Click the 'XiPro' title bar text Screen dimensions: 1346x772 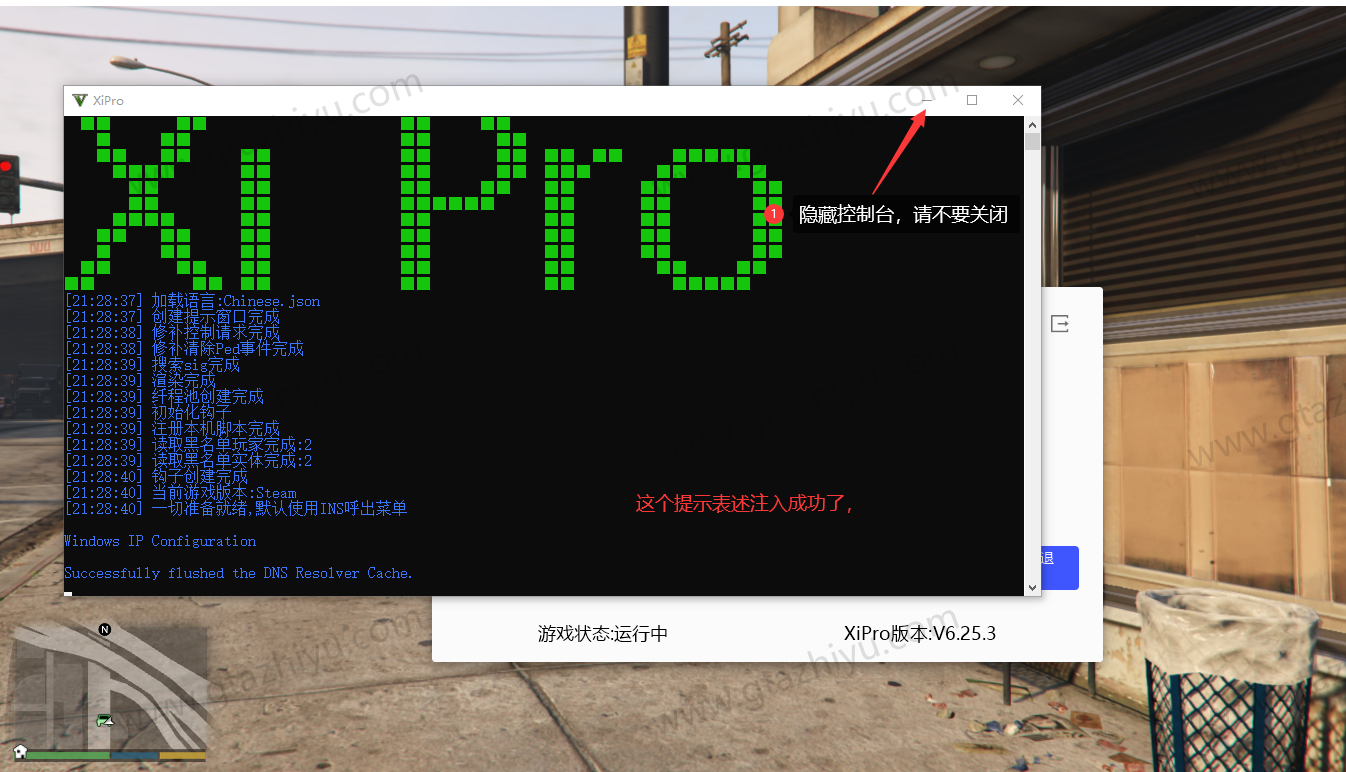pyautogui.click(x=108, y=100)
